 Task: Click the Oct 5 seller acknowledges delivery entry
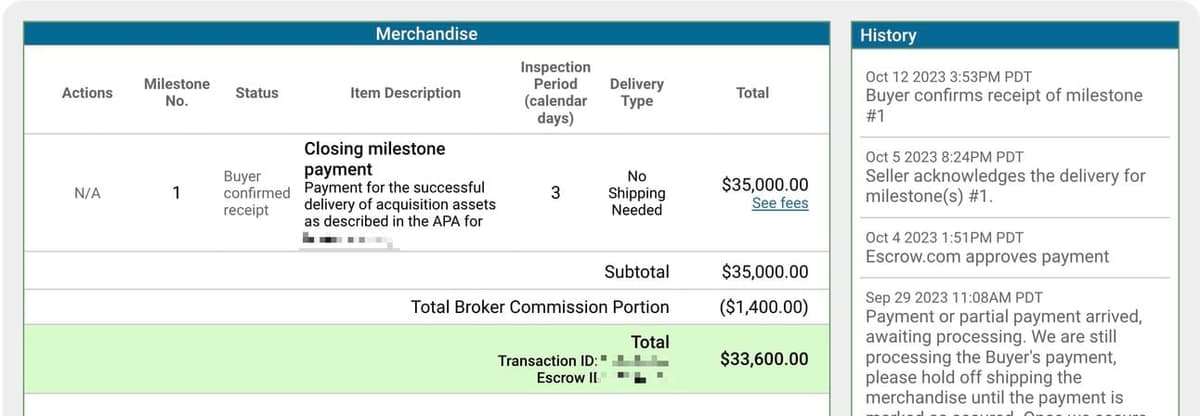click(x=1003, y=176)
